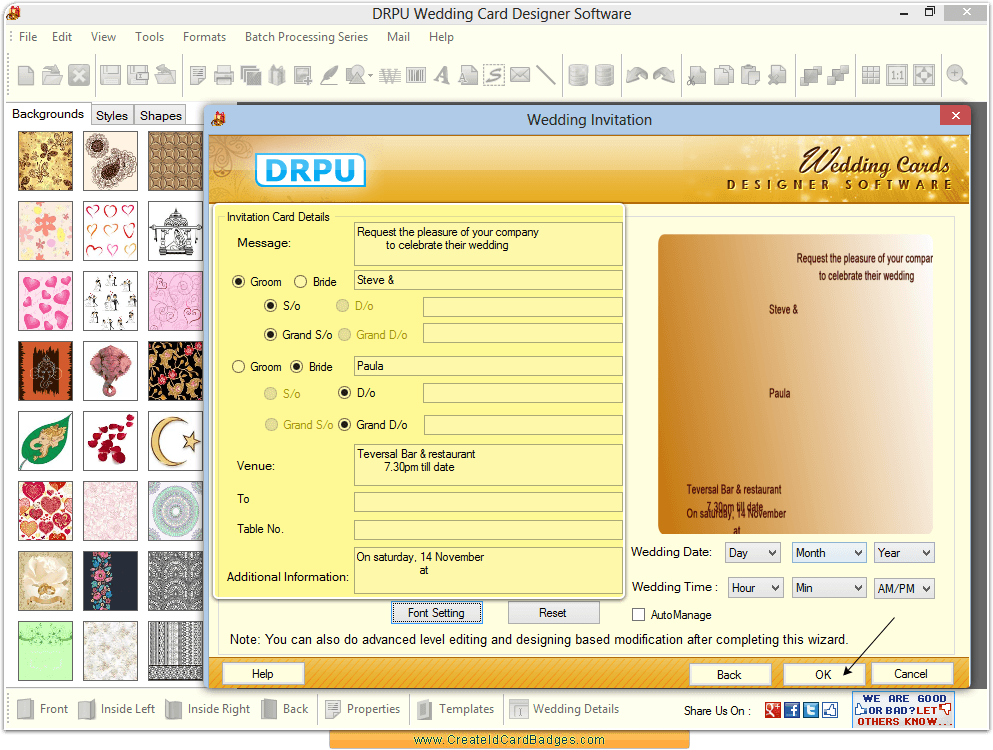
Task: Choose the light green background thumbnail
Action: click(46, 651)
